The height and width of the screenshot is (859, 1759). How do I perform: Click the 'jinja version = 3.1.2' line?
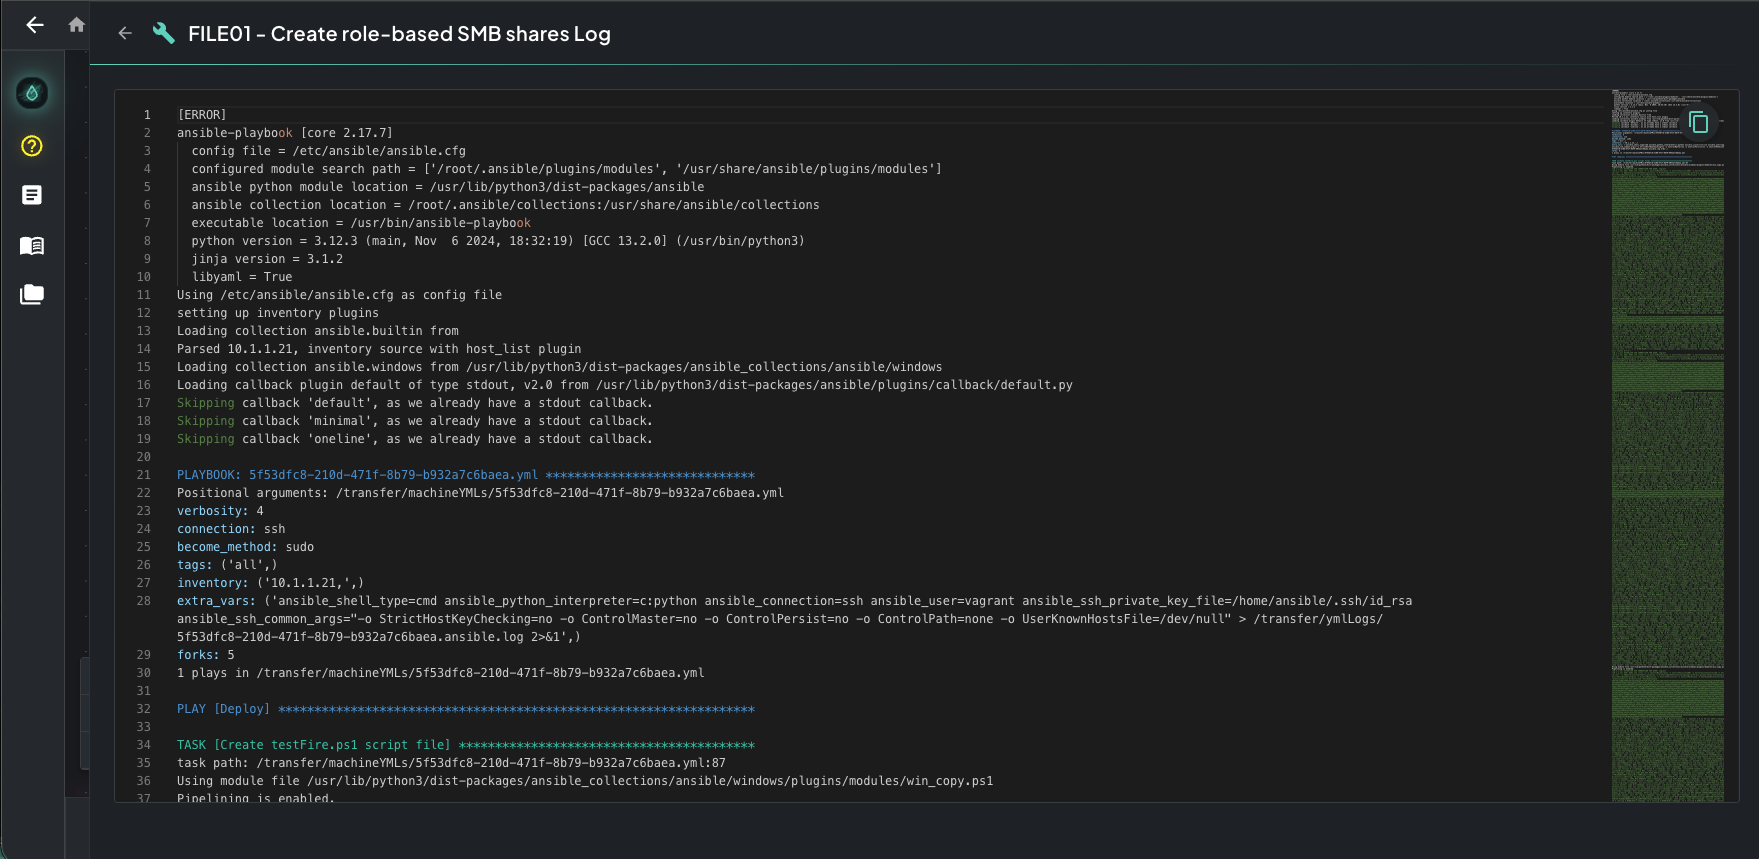click(x=267, y=259)
